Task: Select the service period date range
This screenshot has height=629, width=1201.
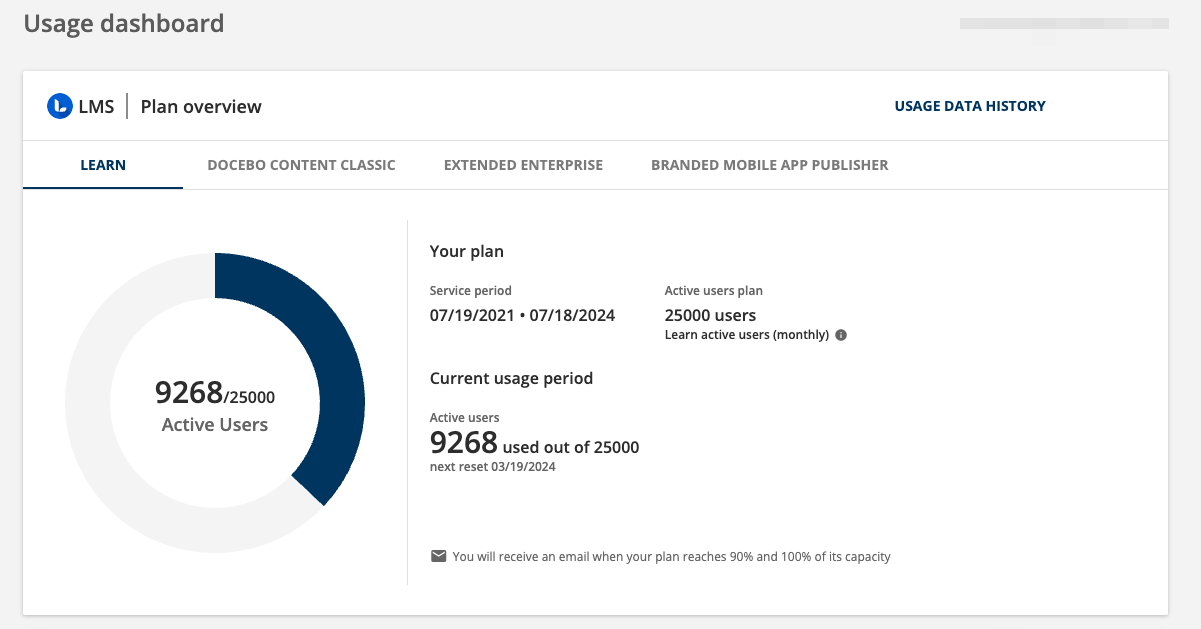Action: click(x=522, y=315)
